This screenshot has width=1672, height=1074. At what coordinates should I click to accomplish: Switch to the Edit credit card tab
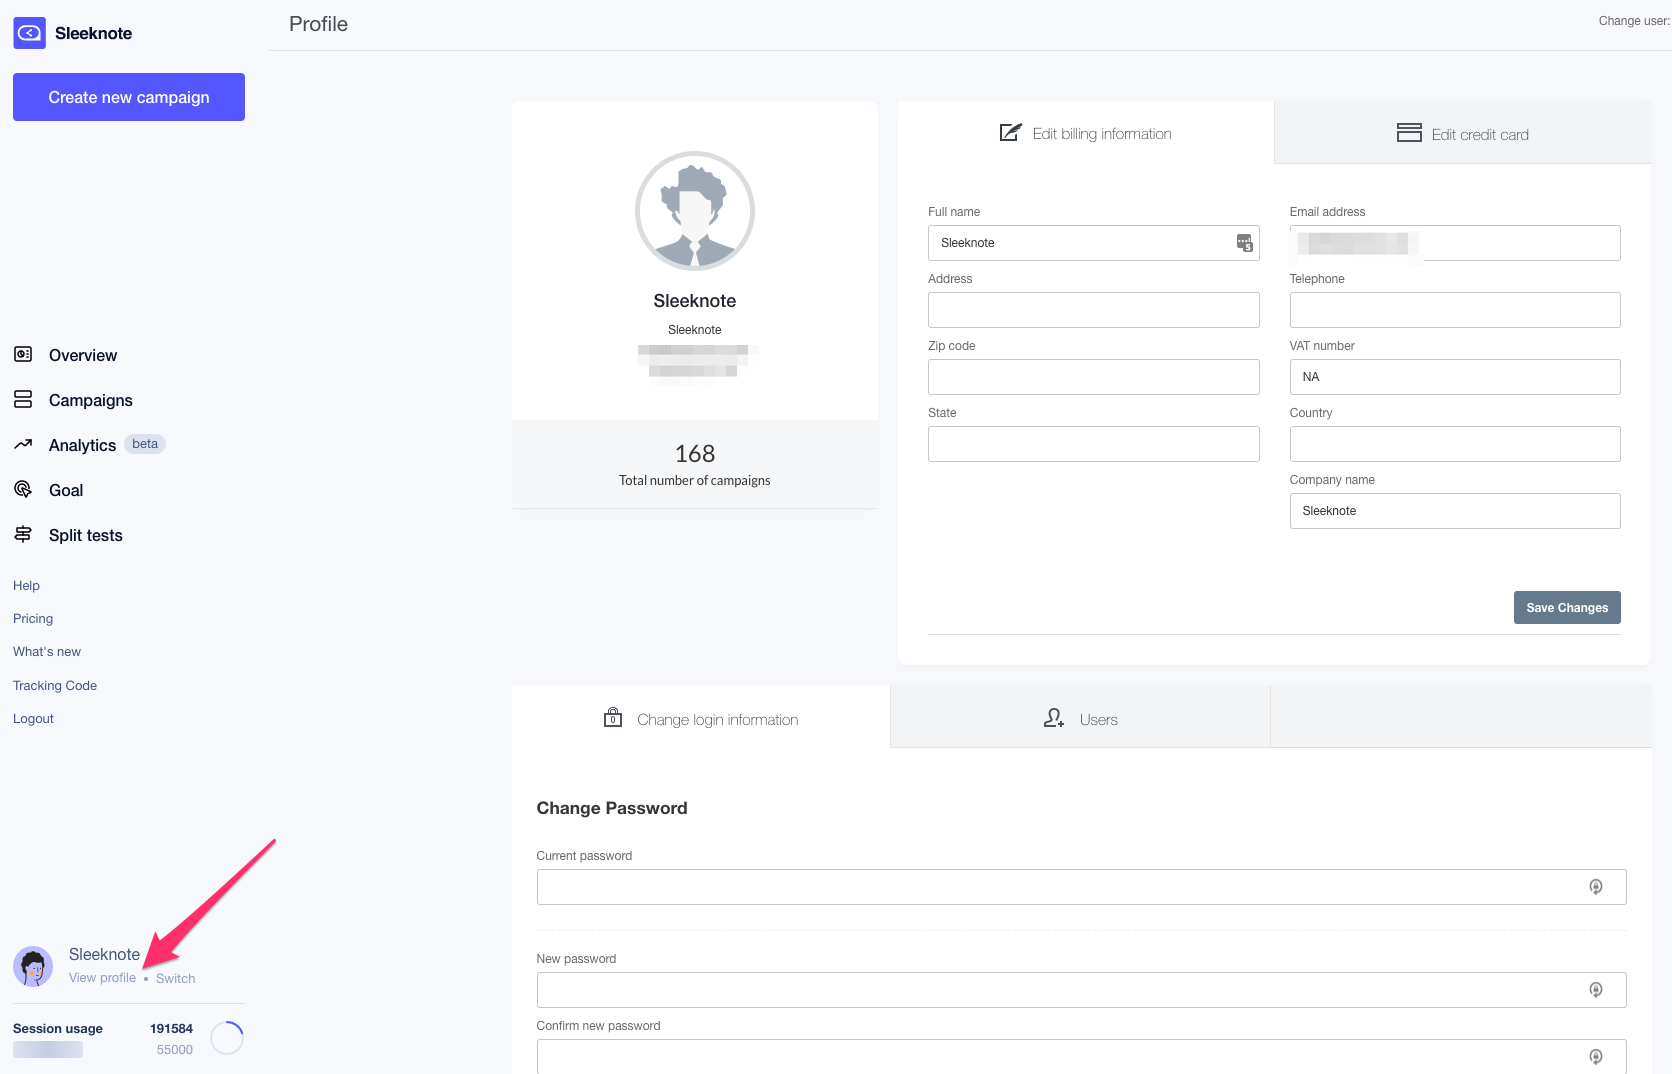[x=1463, y=132]
